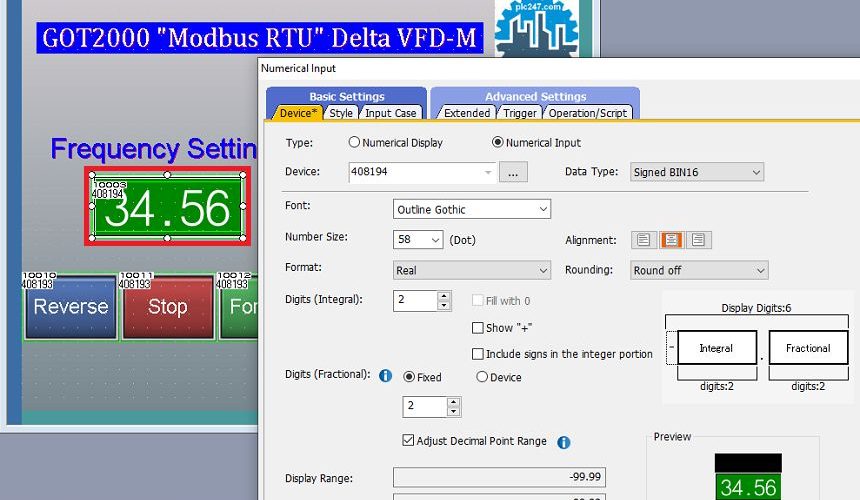Viewport: 860px width, 500px height.
Task: Switch to the Style tab
Action: point(341,113)
